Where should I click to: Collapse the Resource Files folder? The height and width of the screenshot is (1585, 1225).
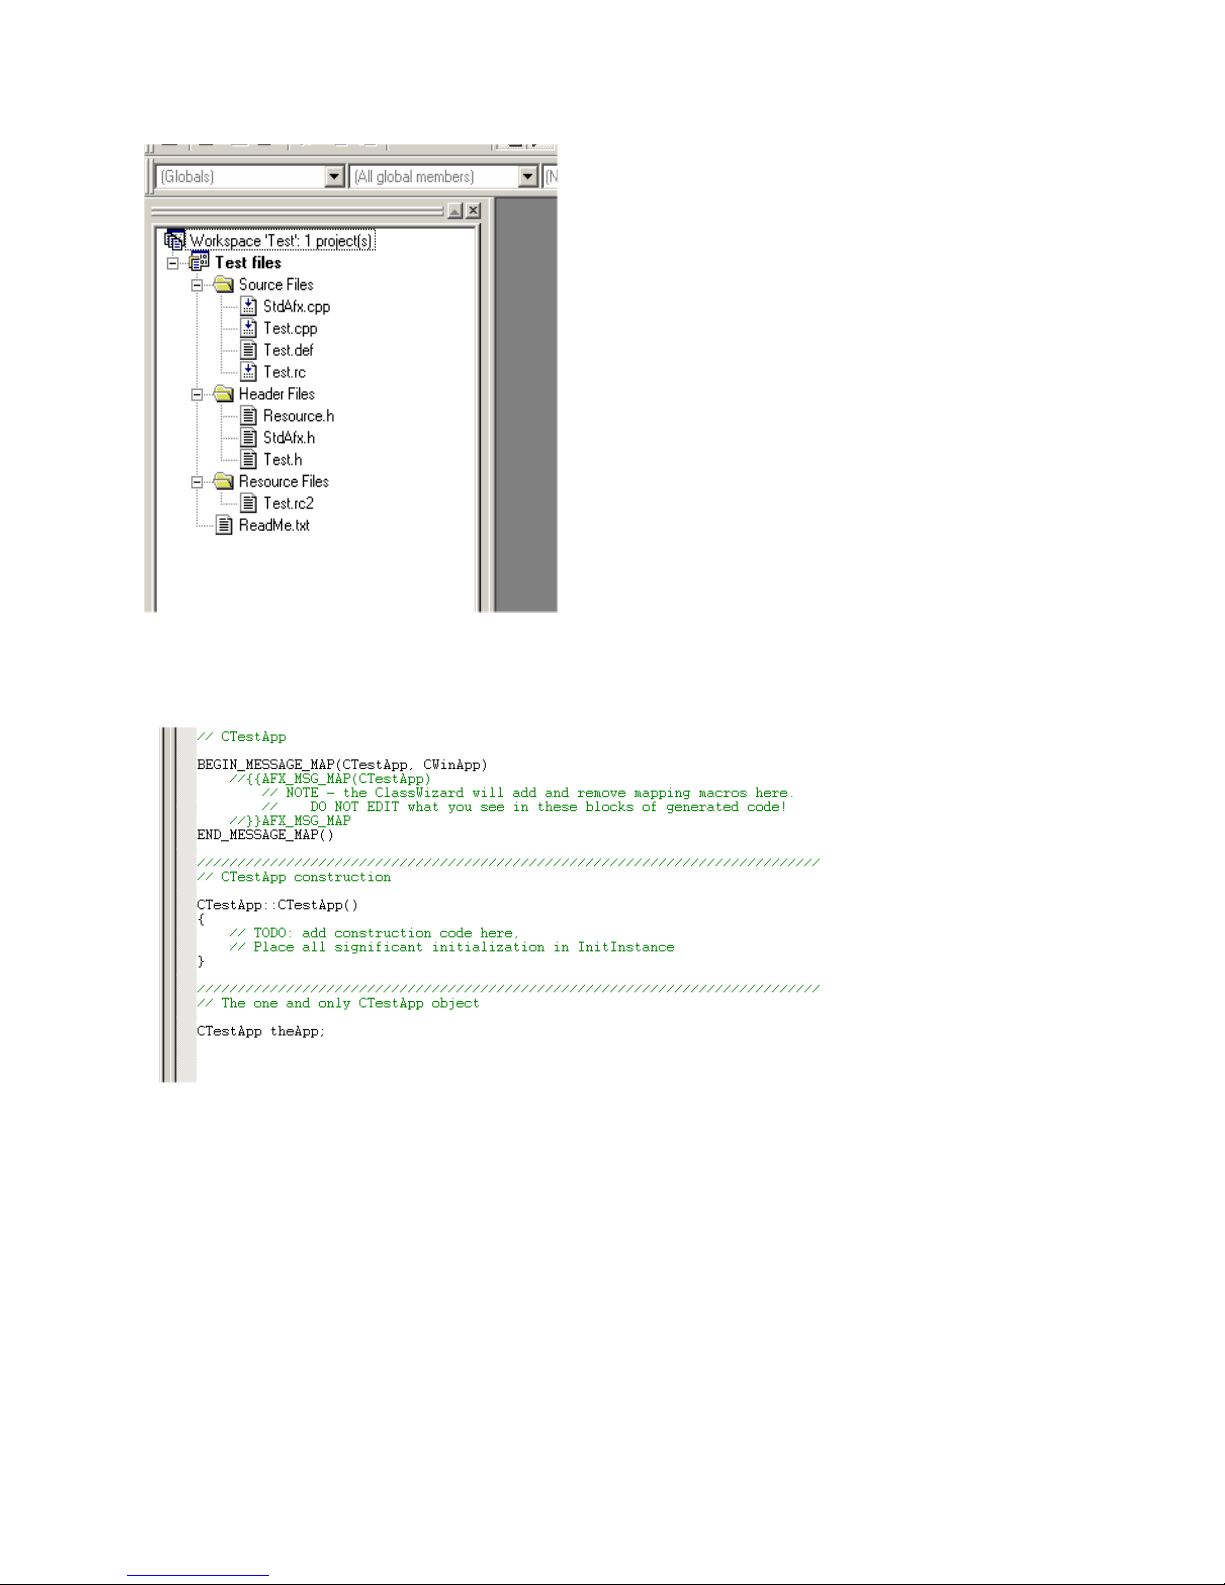(x=197, y=482)
